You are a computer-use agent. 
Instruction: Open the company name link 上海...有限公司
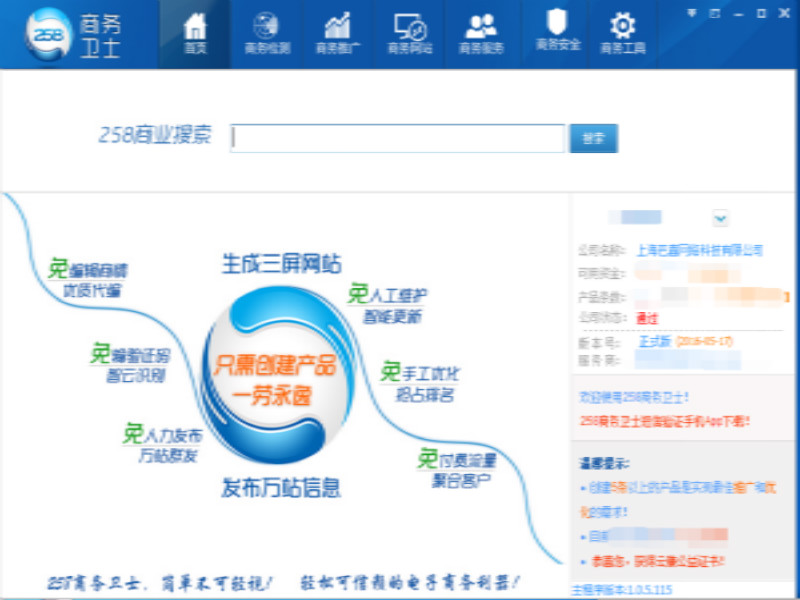(x=699, y=250)
